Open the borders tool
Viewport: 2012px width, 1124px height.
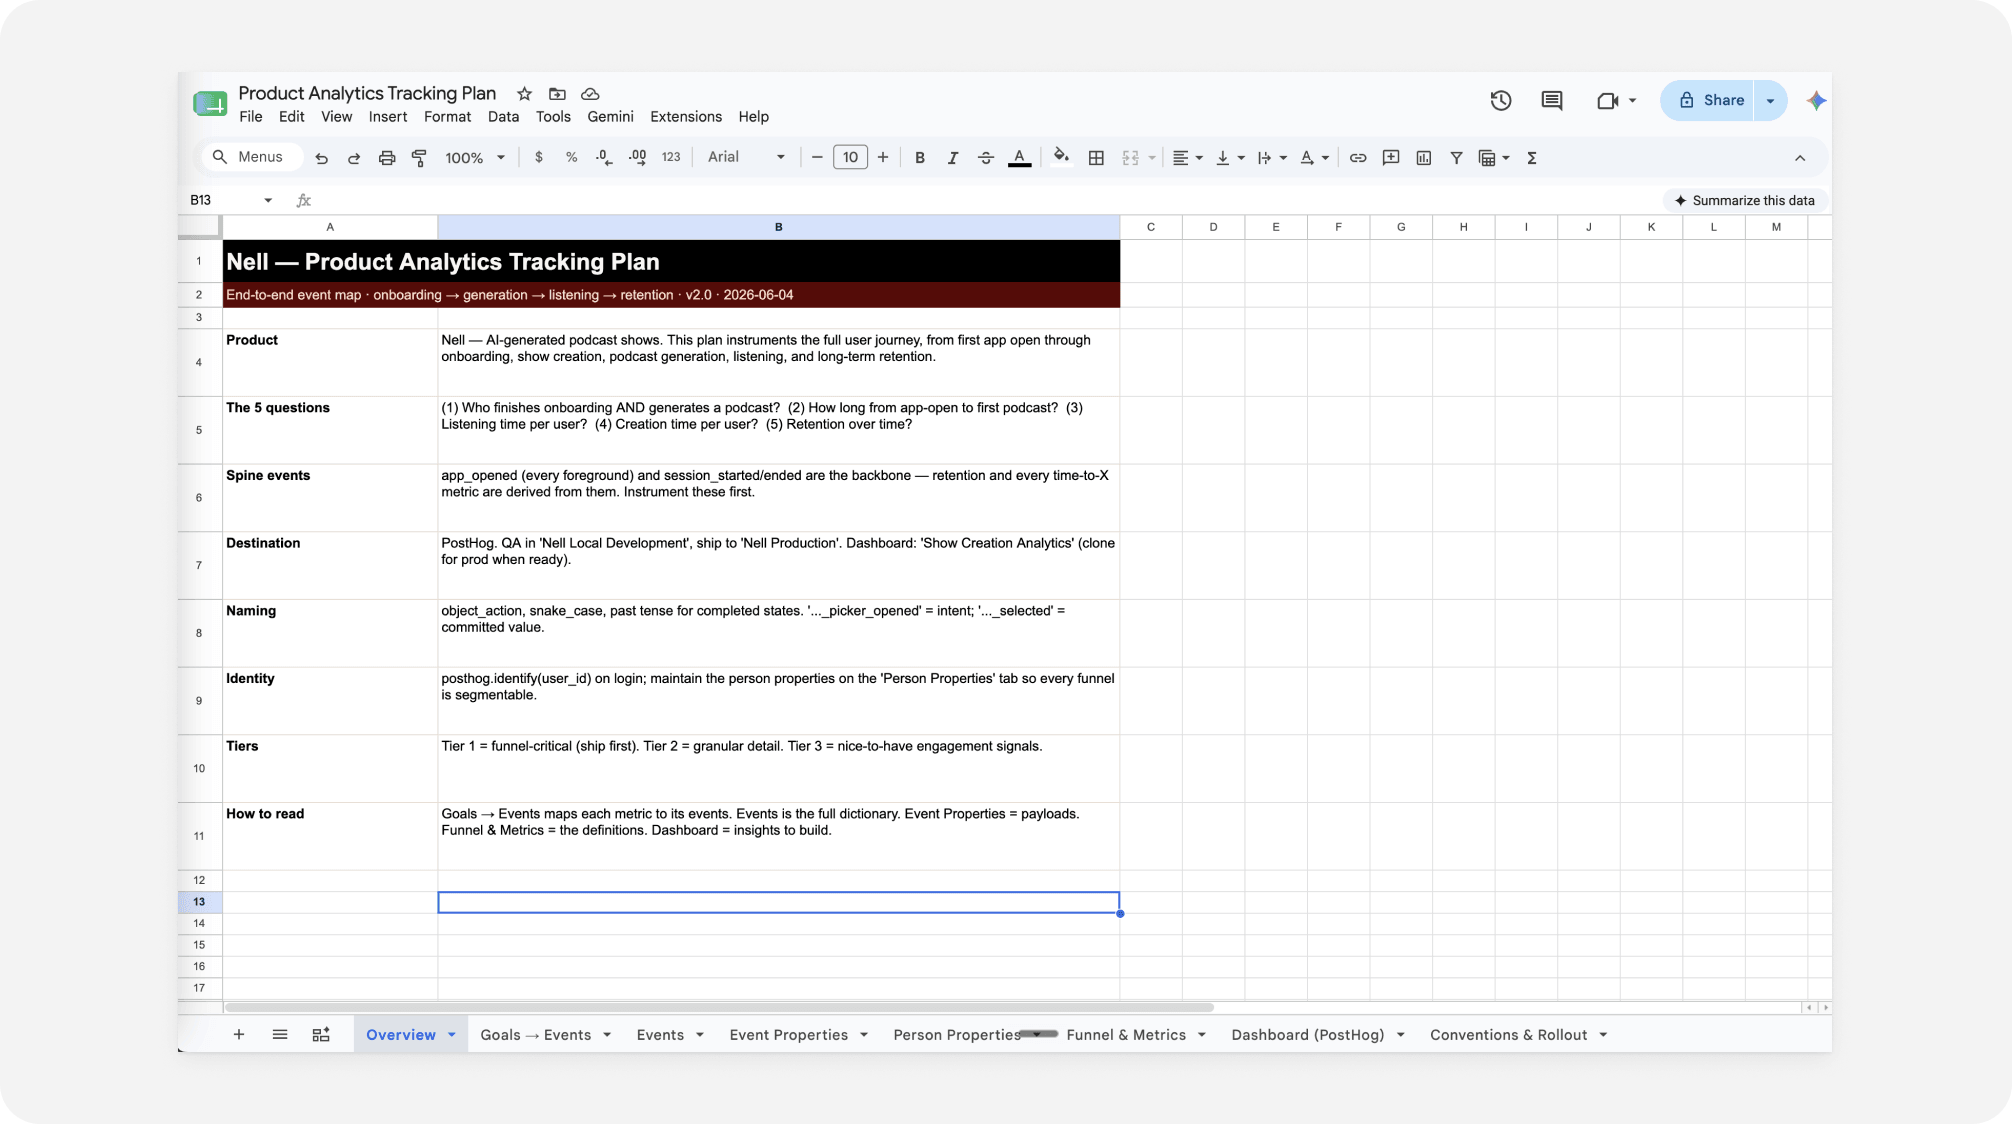[x=1096, y=158]
